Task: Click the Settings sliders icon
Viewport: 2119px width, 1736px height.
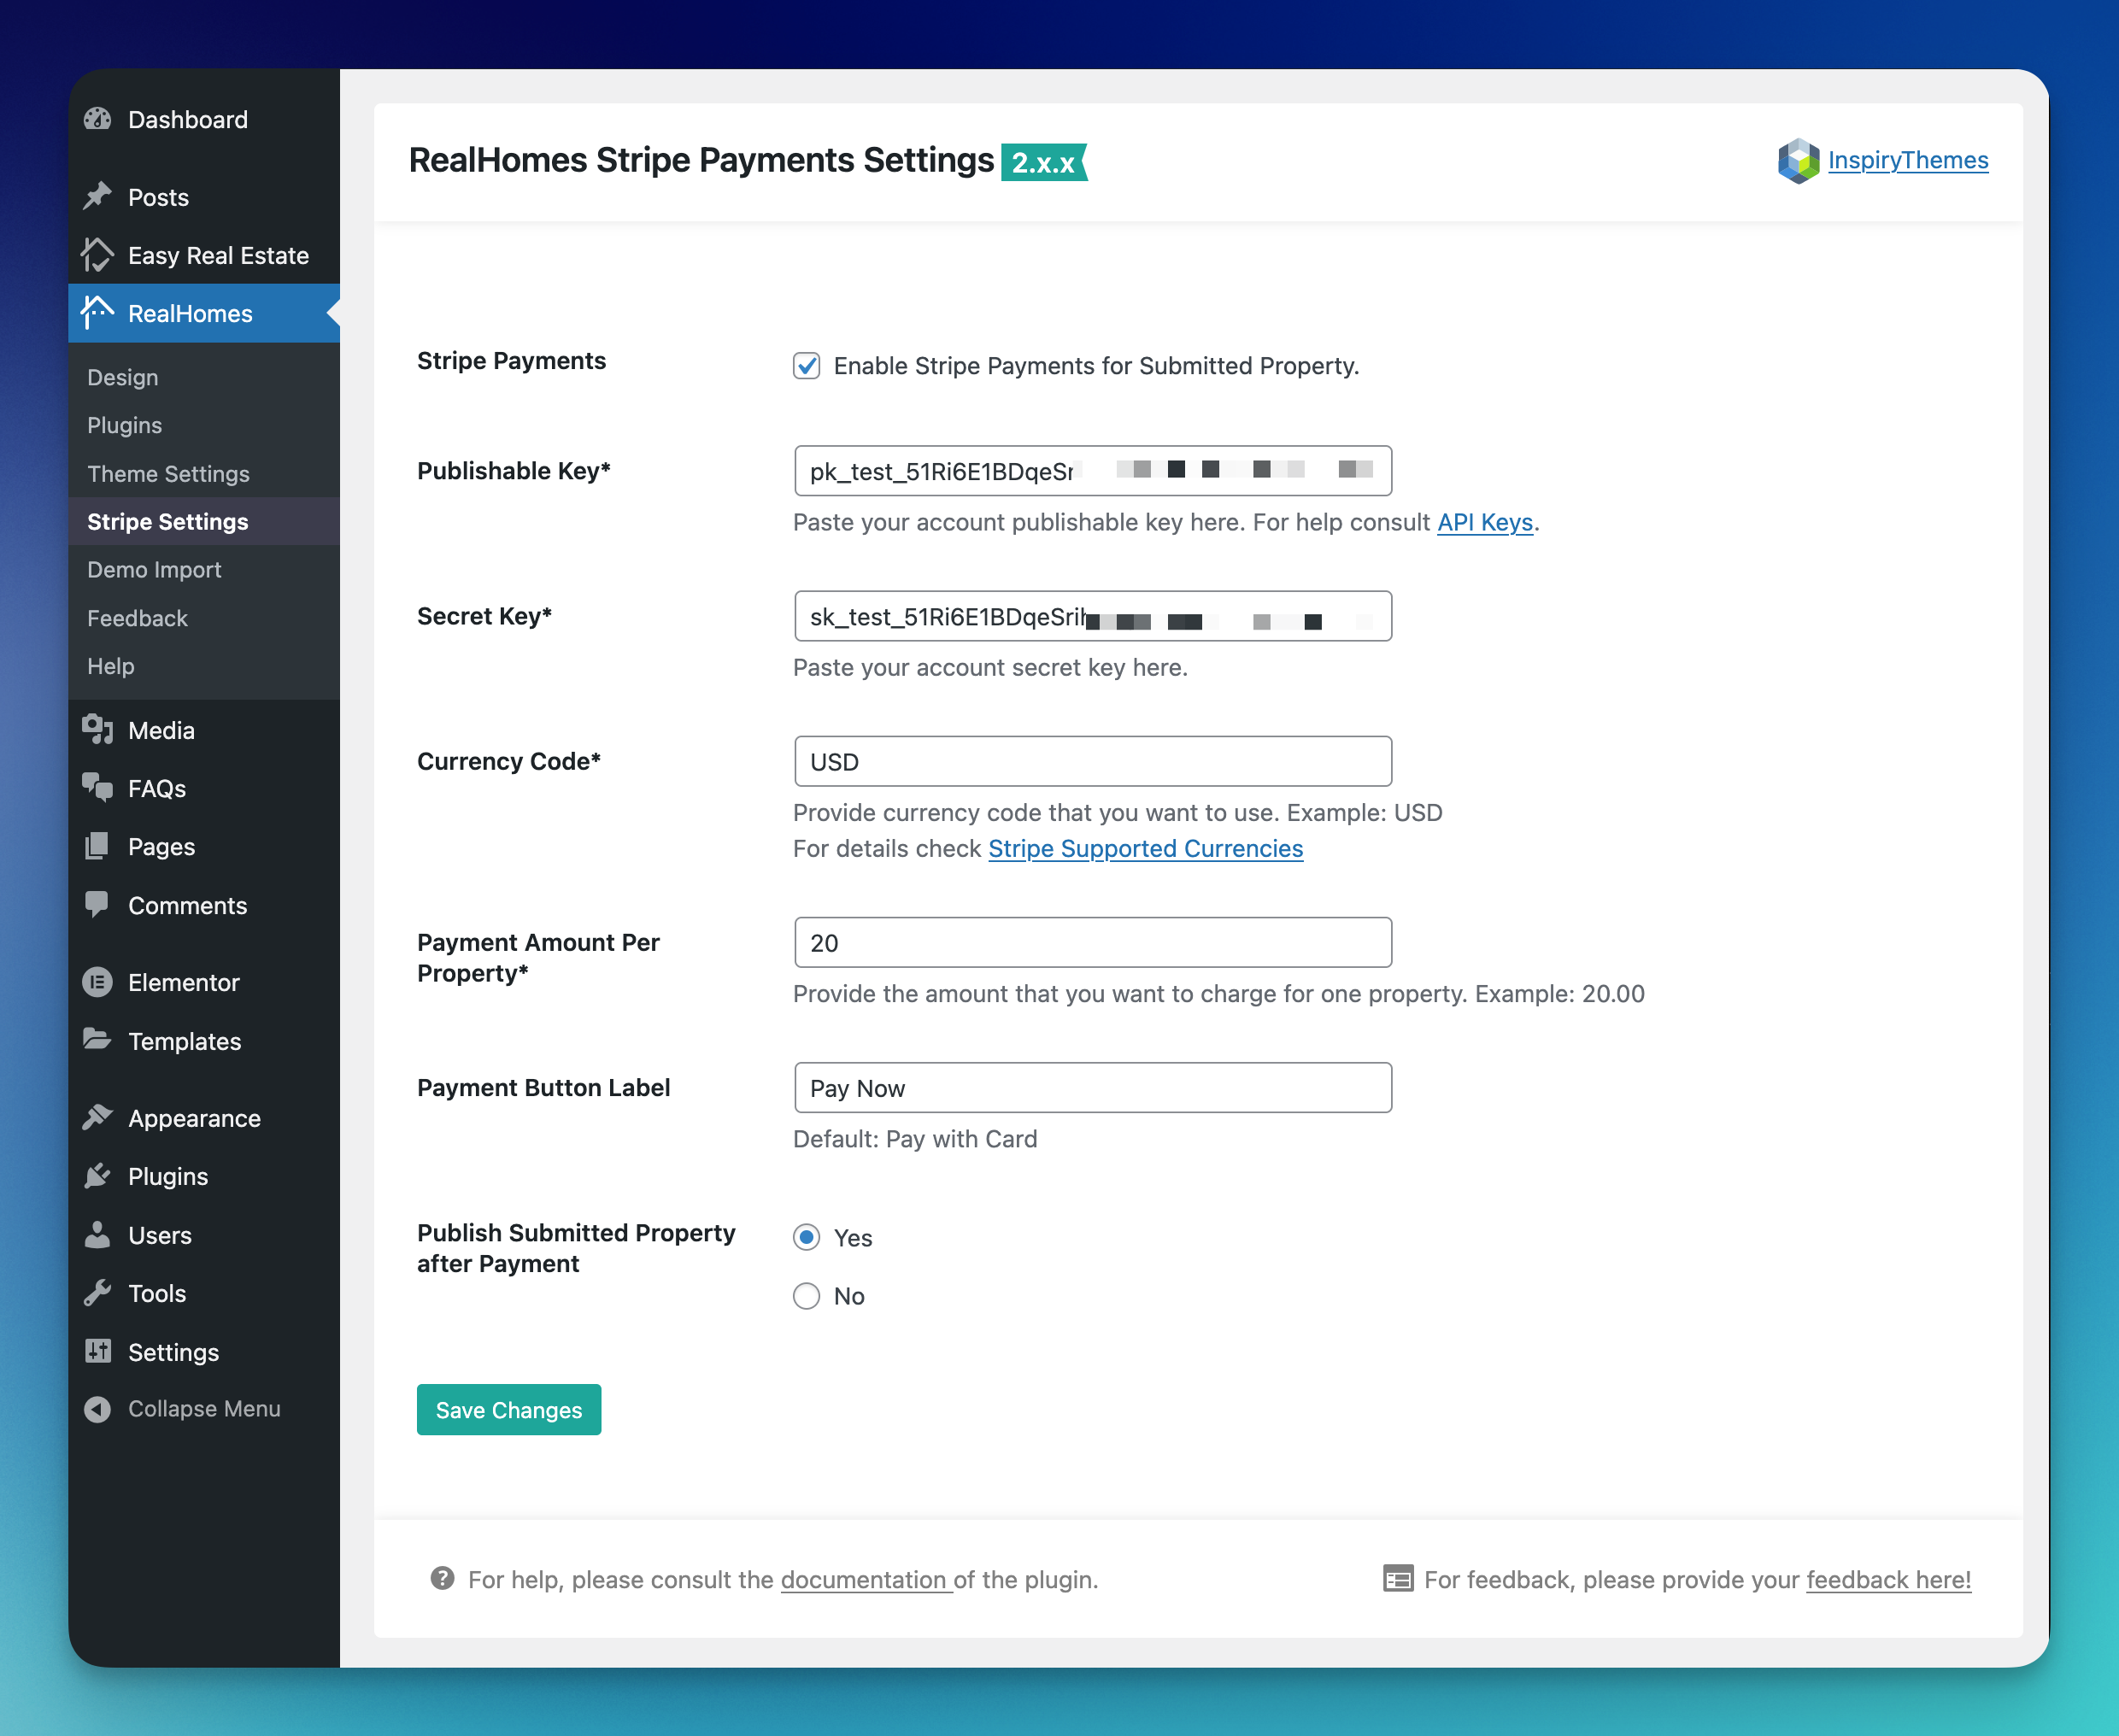Action: pos(97,1351)
